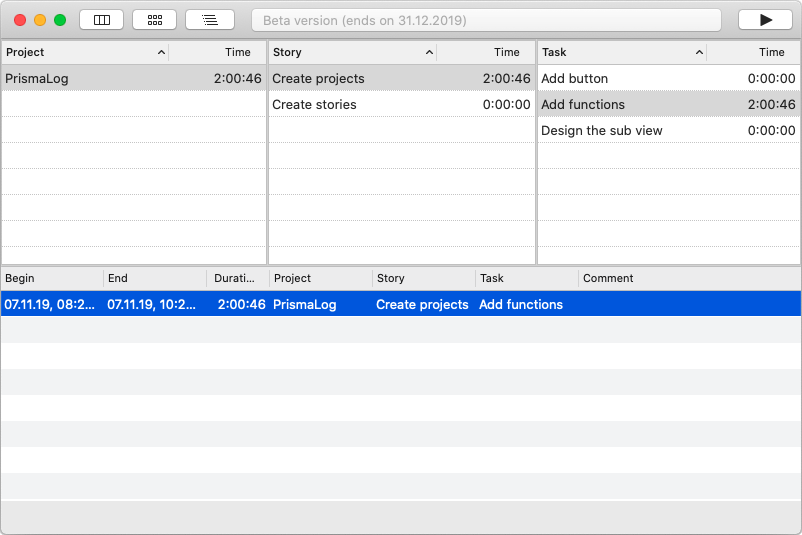Switch to the outline list view icon
The height and width of the screenshot is (535, 802).
tap(210, 20)
